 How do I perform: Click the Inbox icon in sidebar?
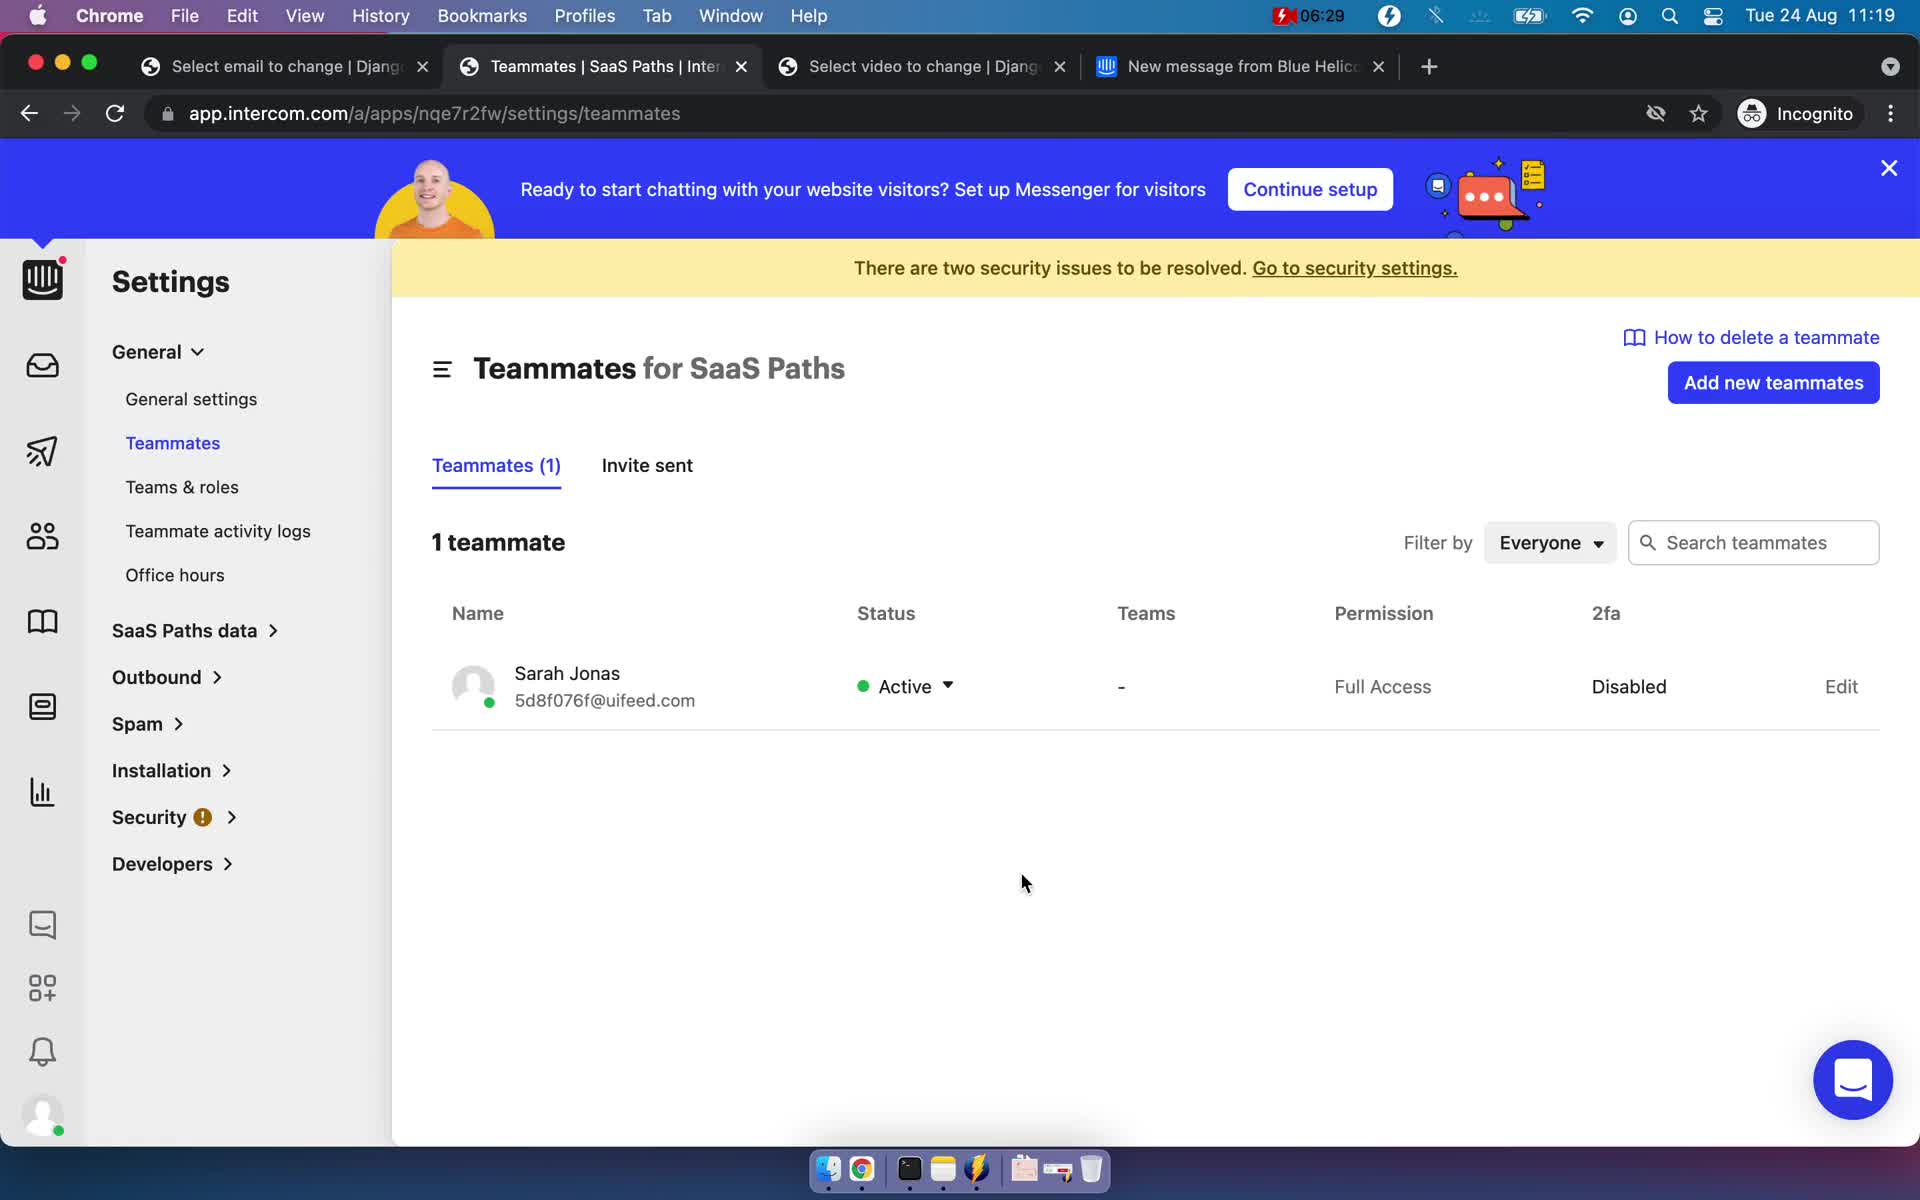43,366
